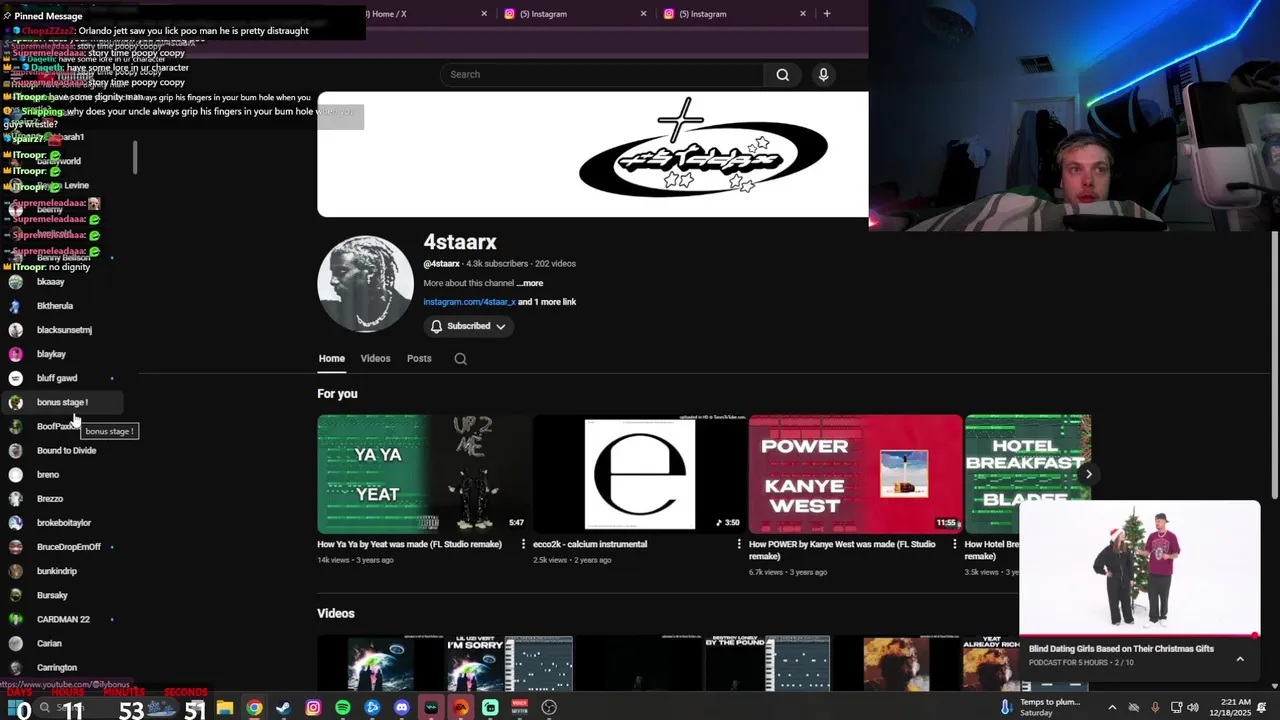The height and width of the screenshot is (720, 1280).
Task: Launch Steam from taskbar
Action: click(x=283, y=708)
